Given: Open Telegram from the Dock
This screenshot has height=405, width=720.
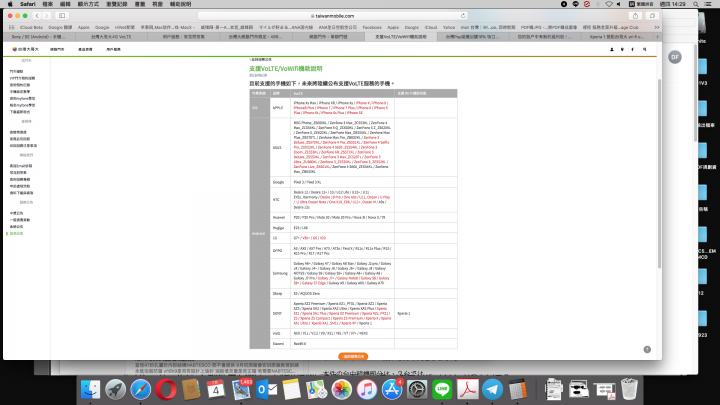Looking at the screenshot, I should (492, 390).
